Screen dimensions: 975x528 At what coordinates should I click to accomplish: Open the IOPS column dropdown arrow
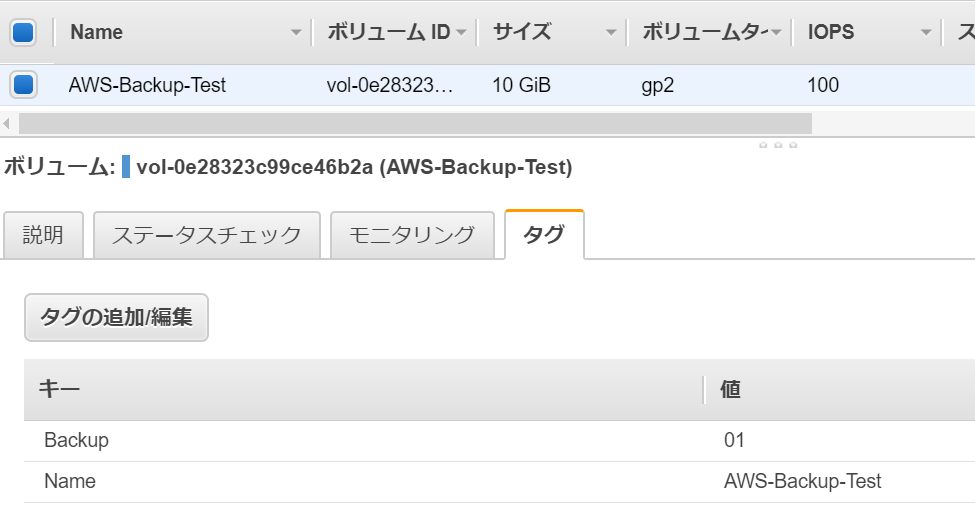pyautogui.click(x=926, y=33)
